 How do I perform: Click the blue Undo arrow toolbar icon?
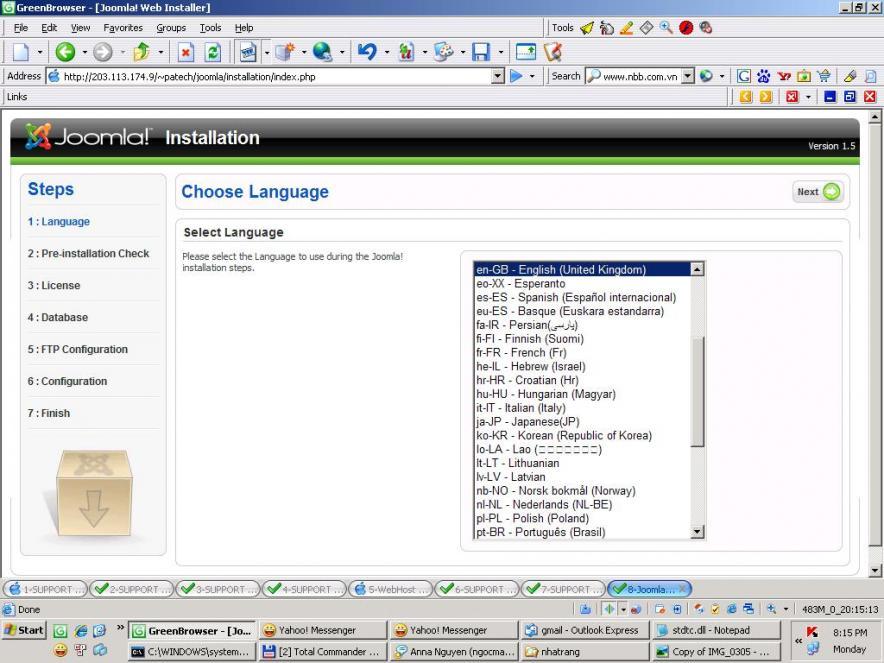point(367,52)
